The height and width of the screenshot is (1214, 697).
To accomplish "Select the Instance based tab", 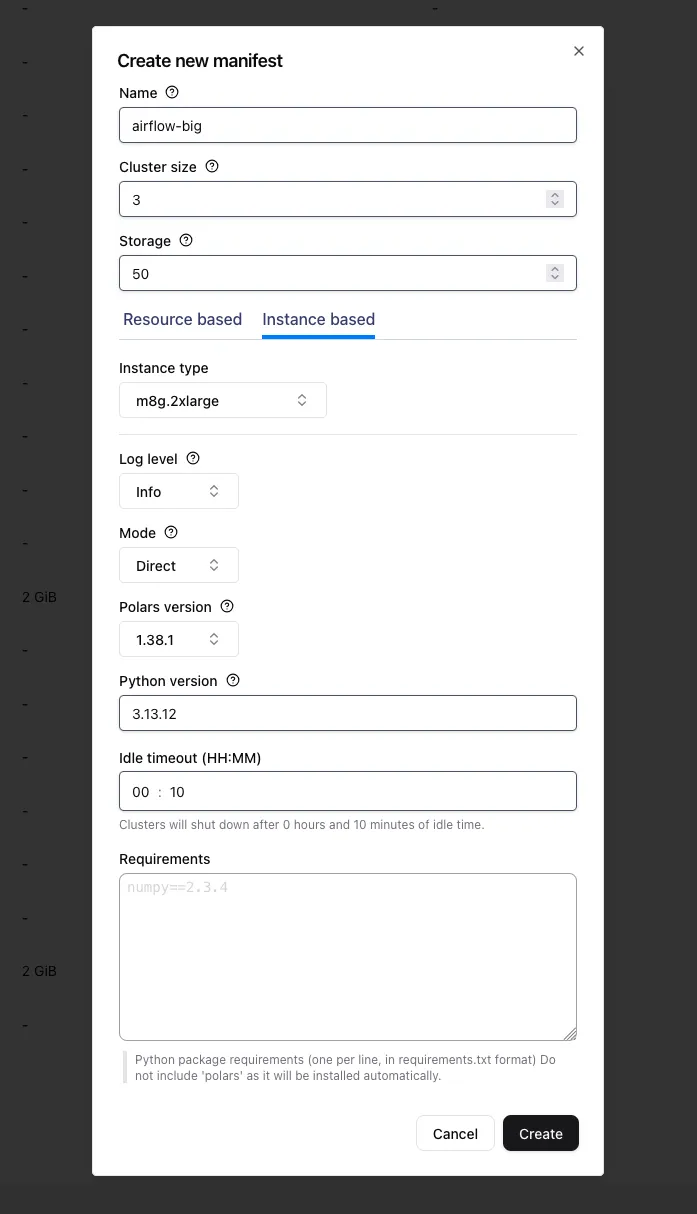I will pos(318,320).
